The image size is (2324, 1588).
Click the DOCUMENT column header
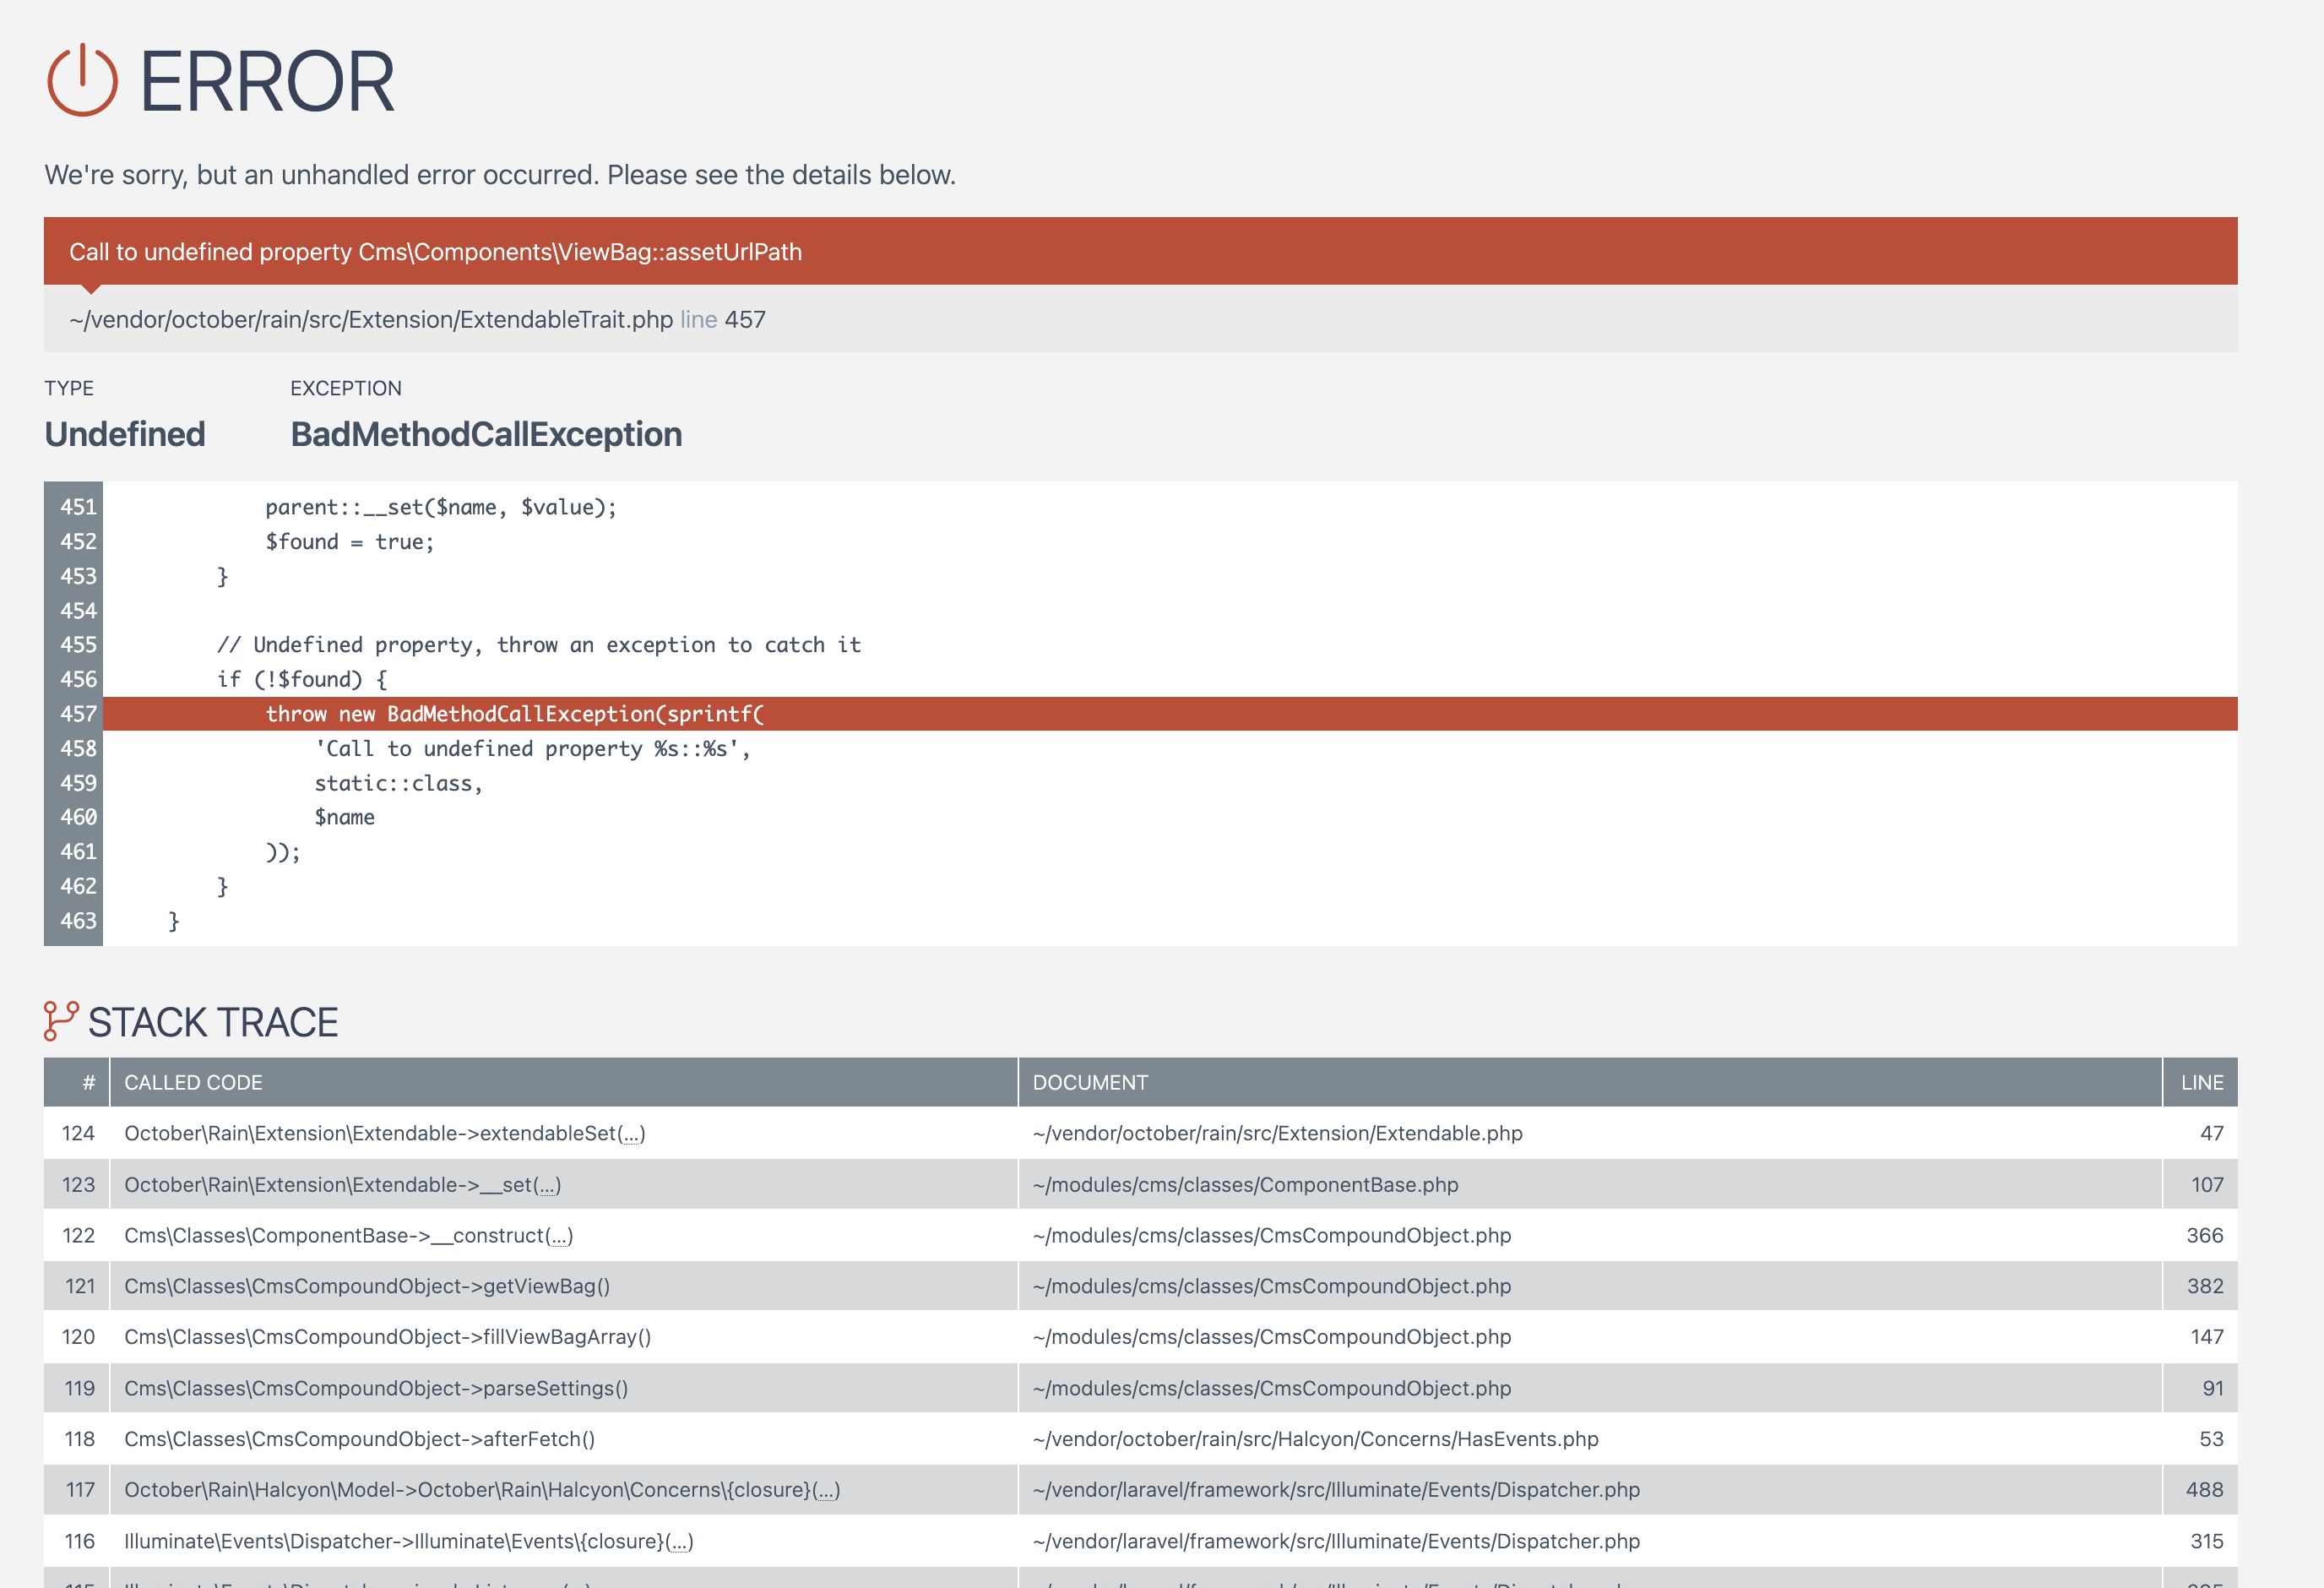pos(1090,1083)
